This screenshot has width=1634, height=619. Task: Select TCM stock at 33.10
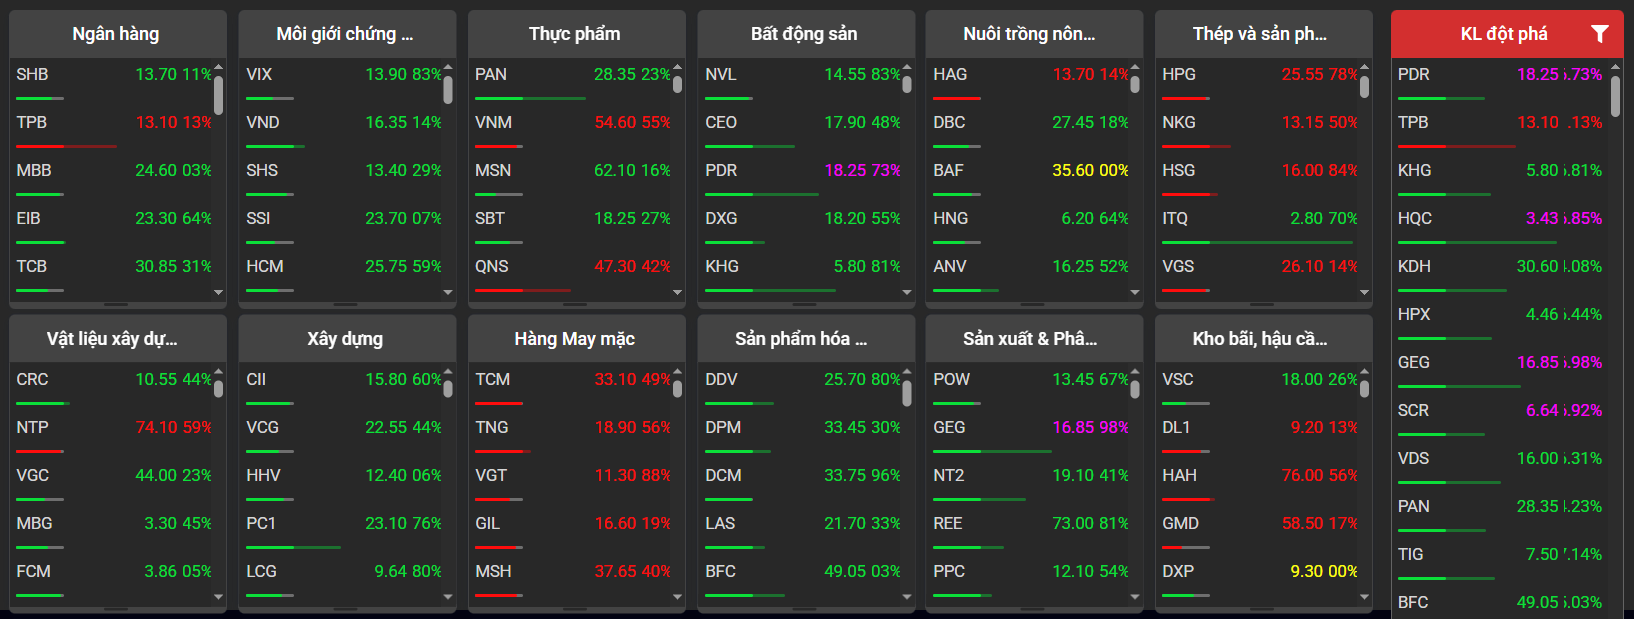click(x=571, y=385)
